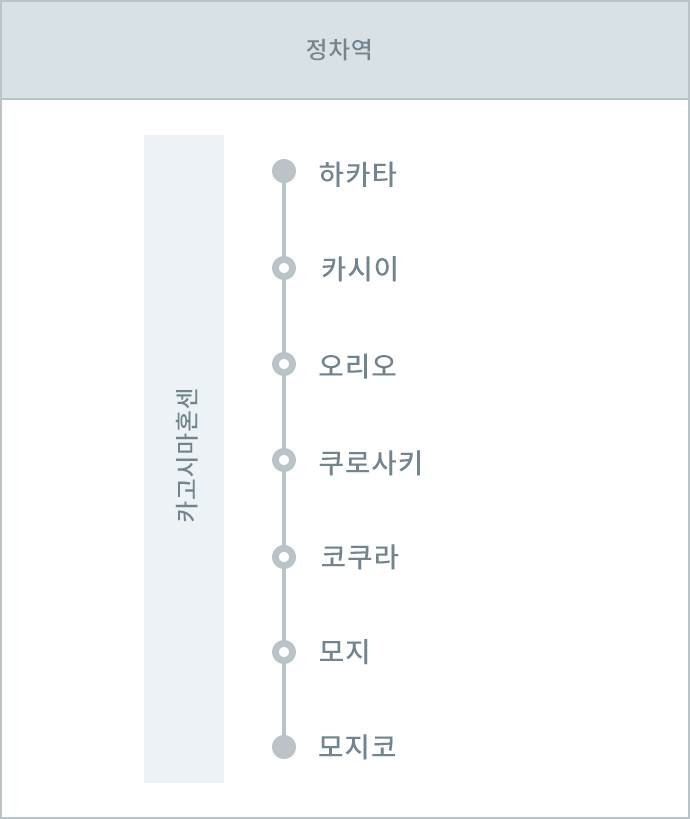Click the station marker next to 모지
Image resolution: width=690 pixels, height=819 pixels.
284,652
